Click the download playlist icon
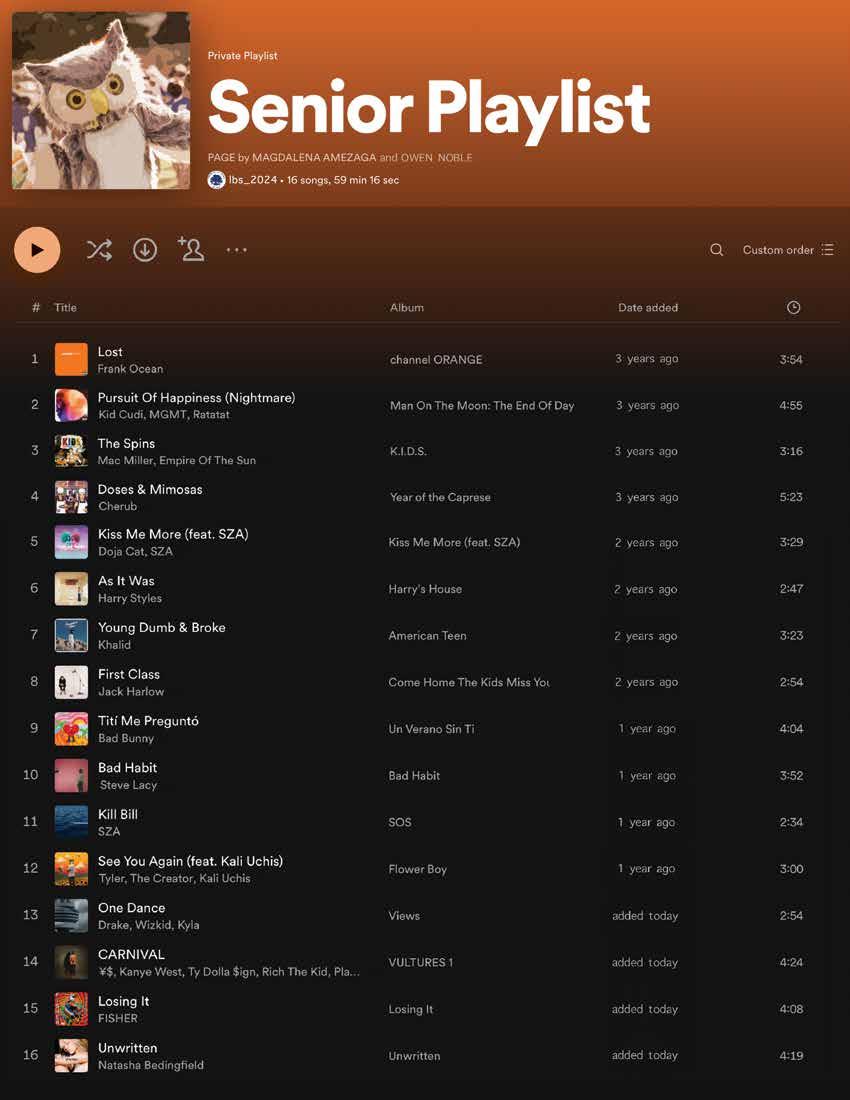850x1100 pixels. [145, 250]
